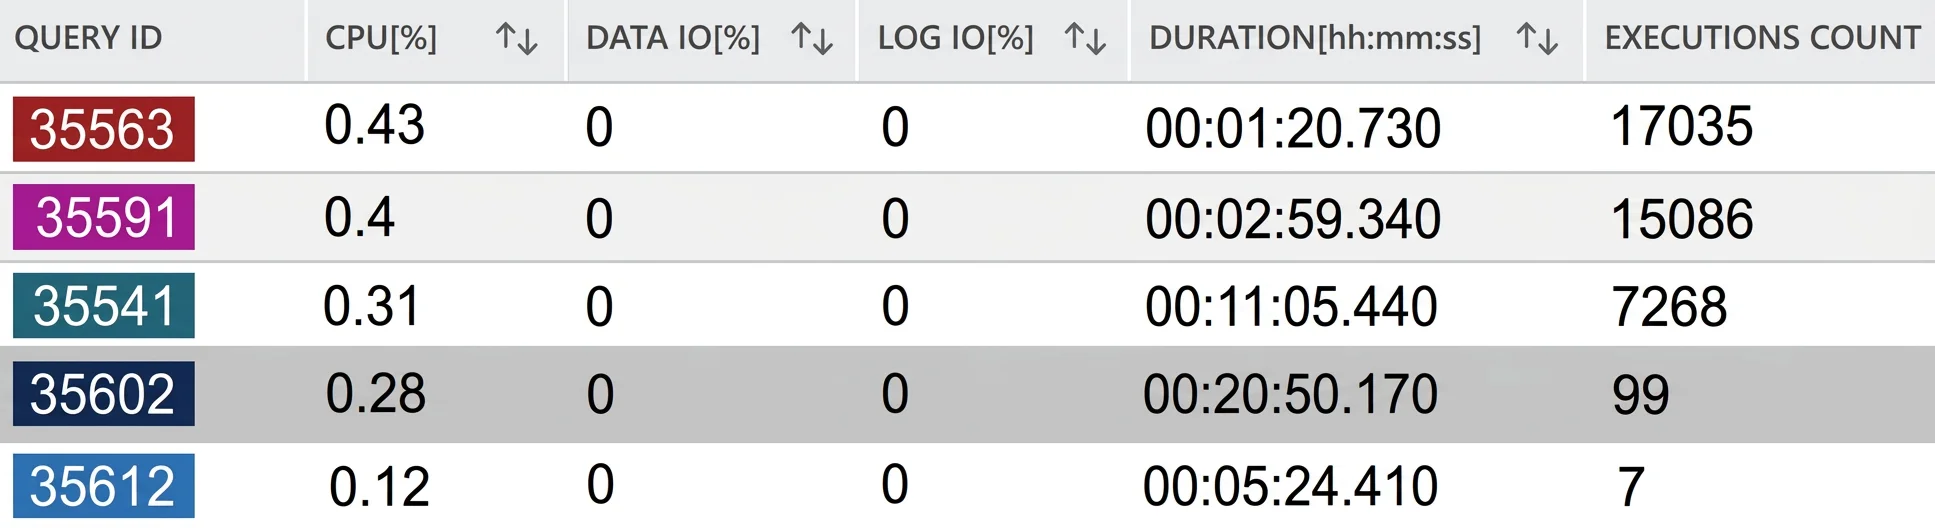
Task: Sort by DURATION using the arrows icon
Action: (1537, 39)
